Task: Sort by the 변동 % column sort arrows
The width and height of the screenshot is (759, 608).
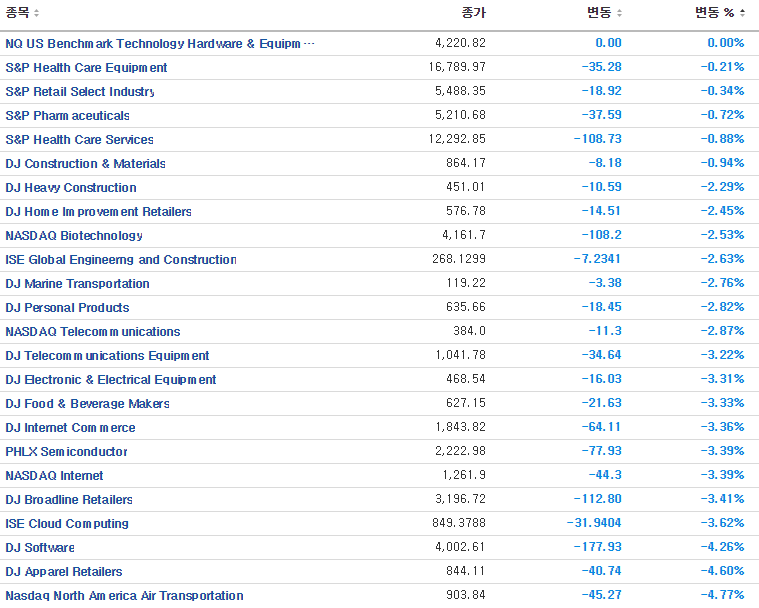Action: click(742, 13)
